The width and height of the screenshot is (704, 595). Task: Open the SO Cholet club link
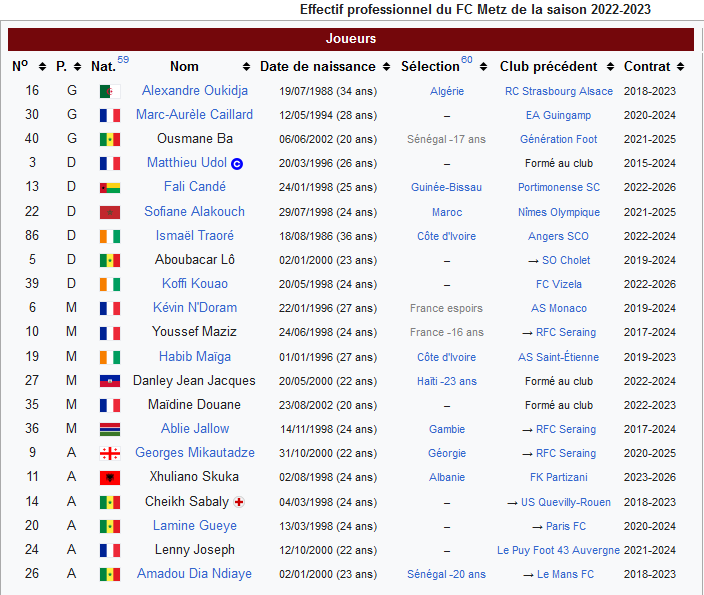coord(566,260)
